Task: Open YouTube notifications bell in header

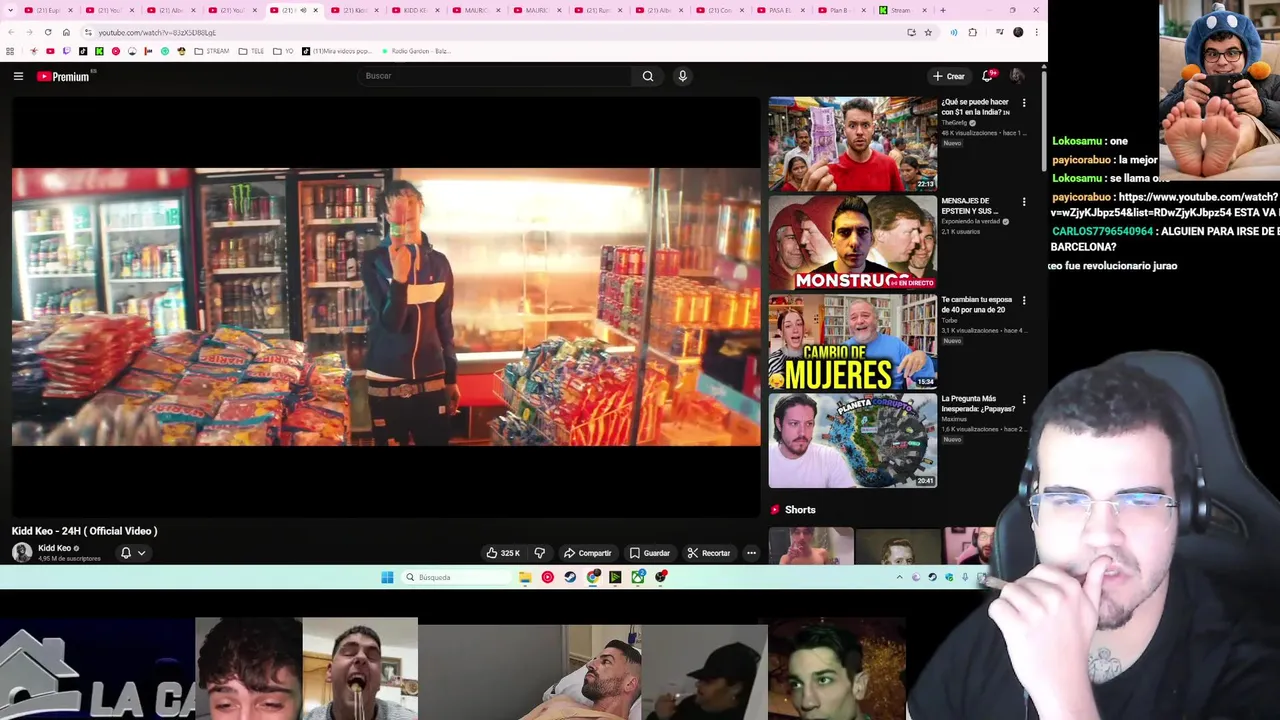Action: click(x=987, y=76)
